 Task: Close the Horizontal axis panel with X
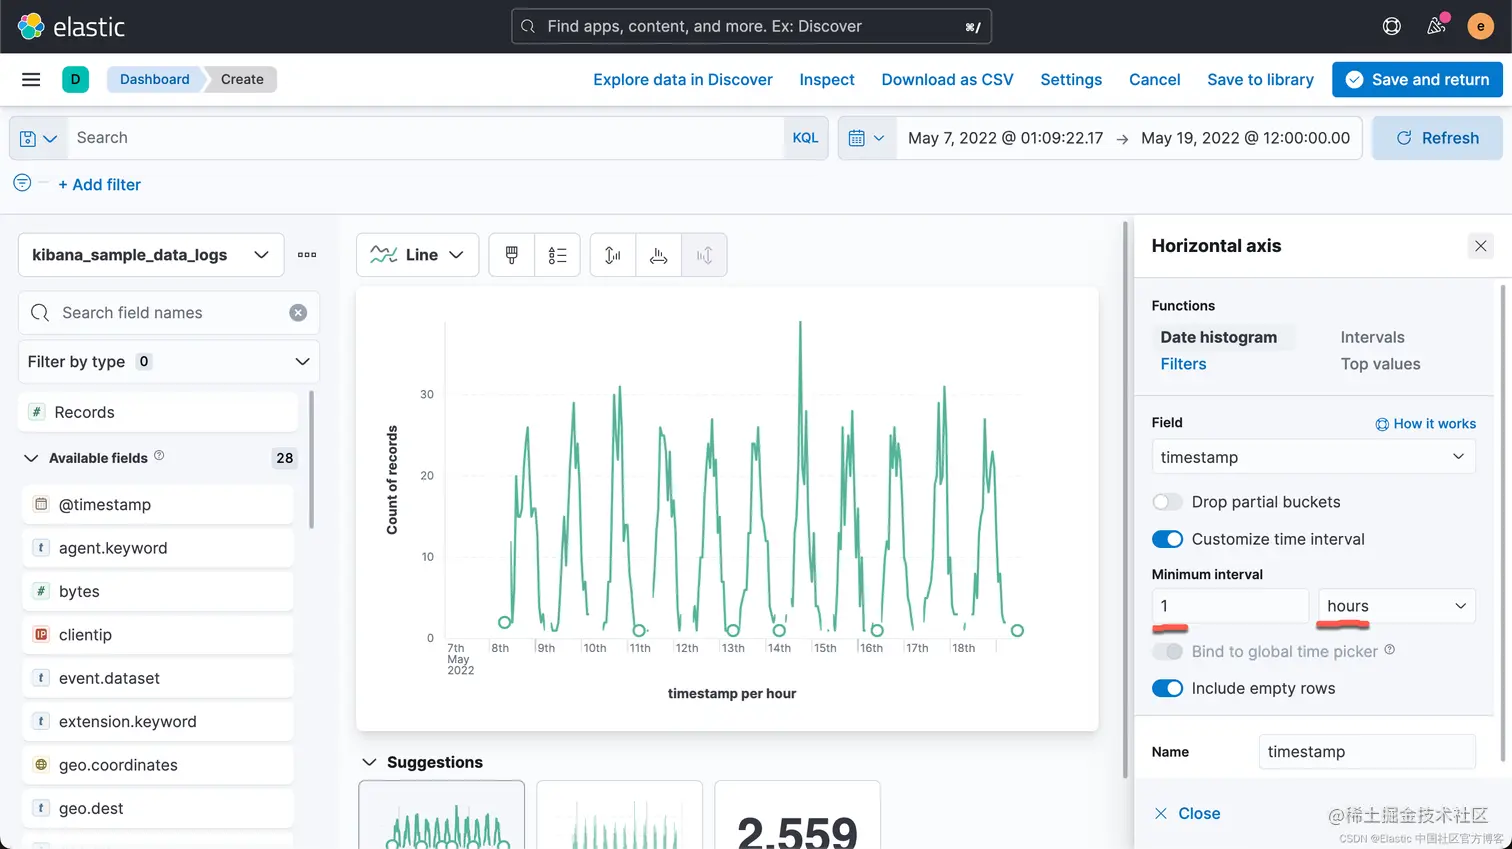pos(1480,245)
